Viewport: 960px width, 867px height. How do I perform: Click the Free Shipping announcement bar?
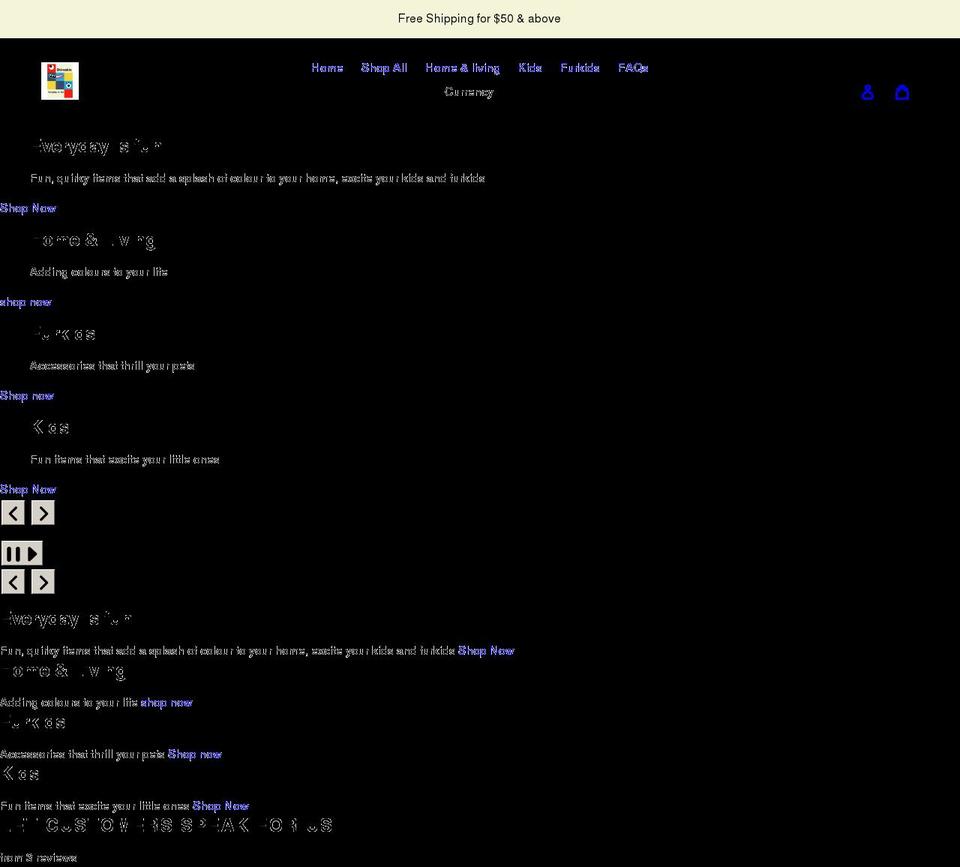tap(479, 18)
